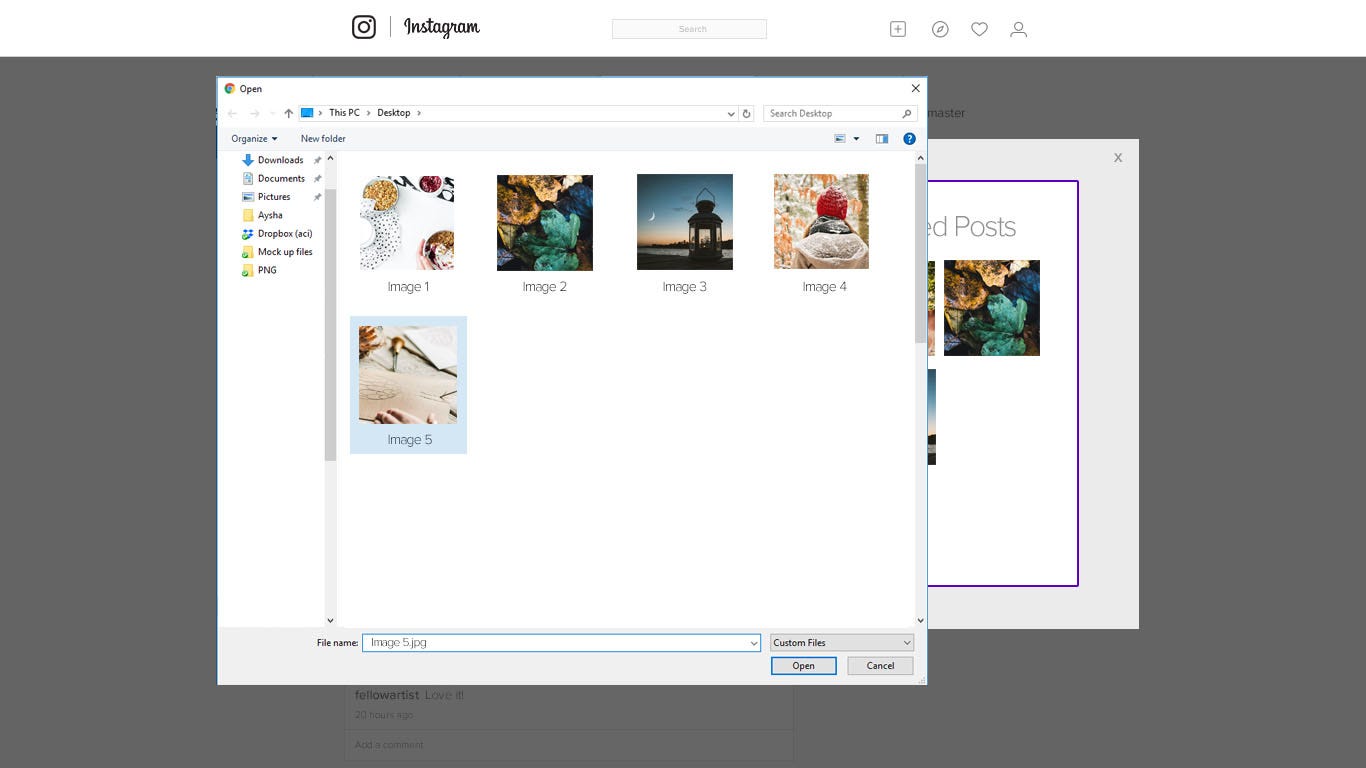Open the help icon
This screenshot has height=768, width=1366.
pos(909,139)
